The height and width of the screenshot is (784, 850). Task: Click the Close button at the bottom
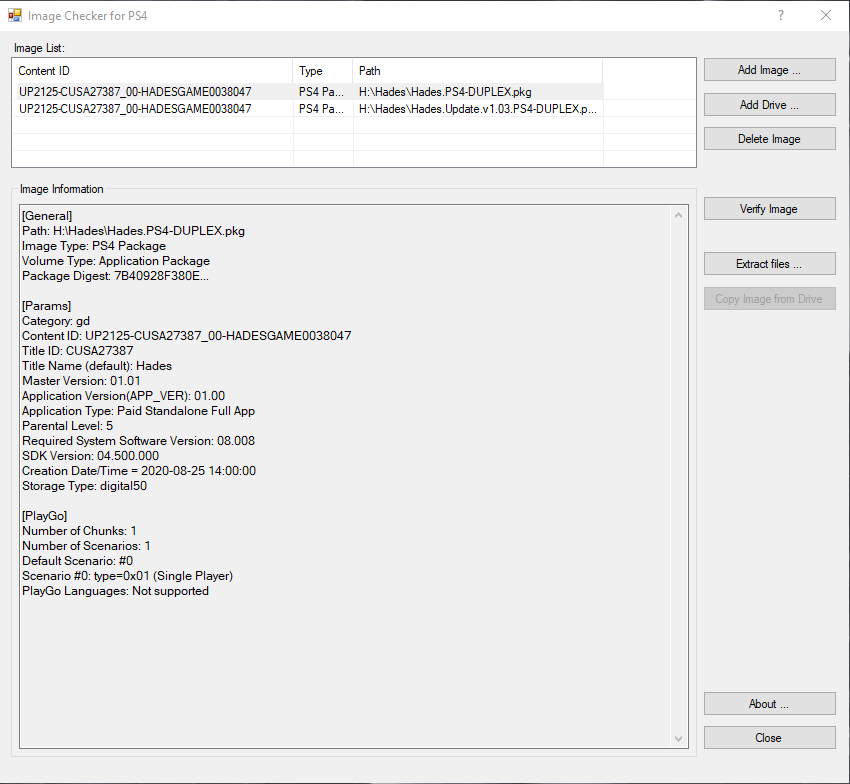(x=769, y=738)
